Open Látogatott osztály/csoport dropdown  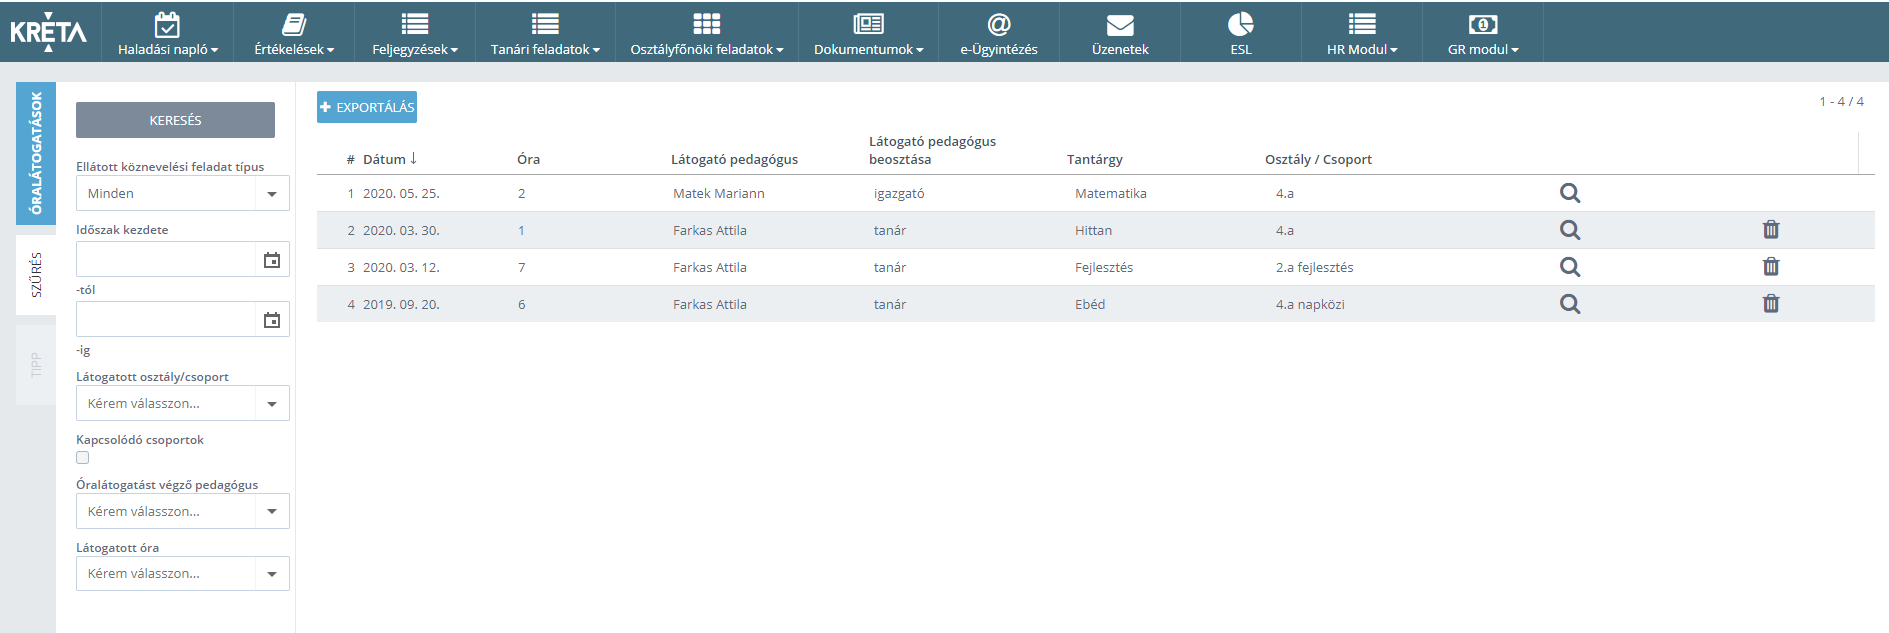(x=183, y=403)
